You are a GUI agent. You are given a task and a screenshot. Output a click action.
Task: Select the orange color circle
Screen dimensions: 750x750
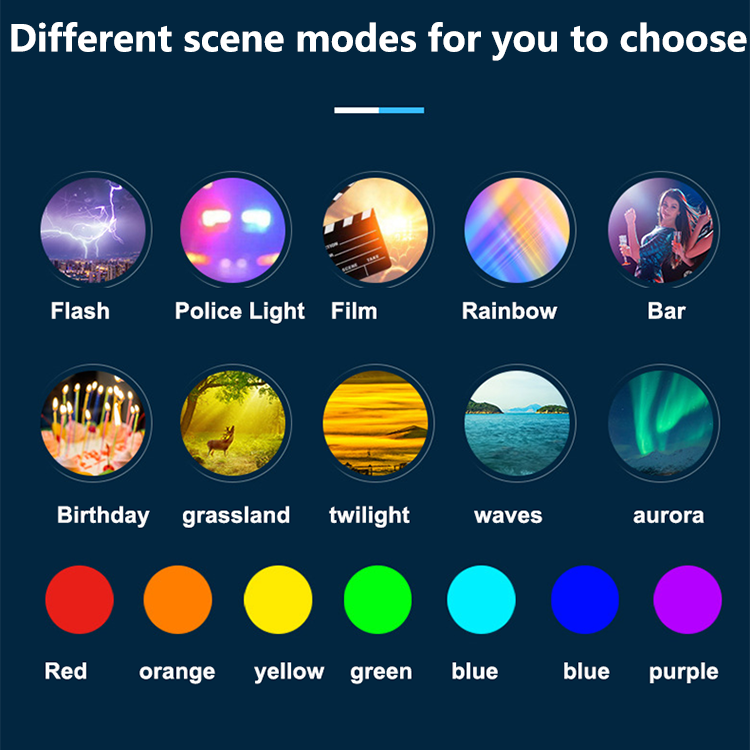[x=178, y=600]
